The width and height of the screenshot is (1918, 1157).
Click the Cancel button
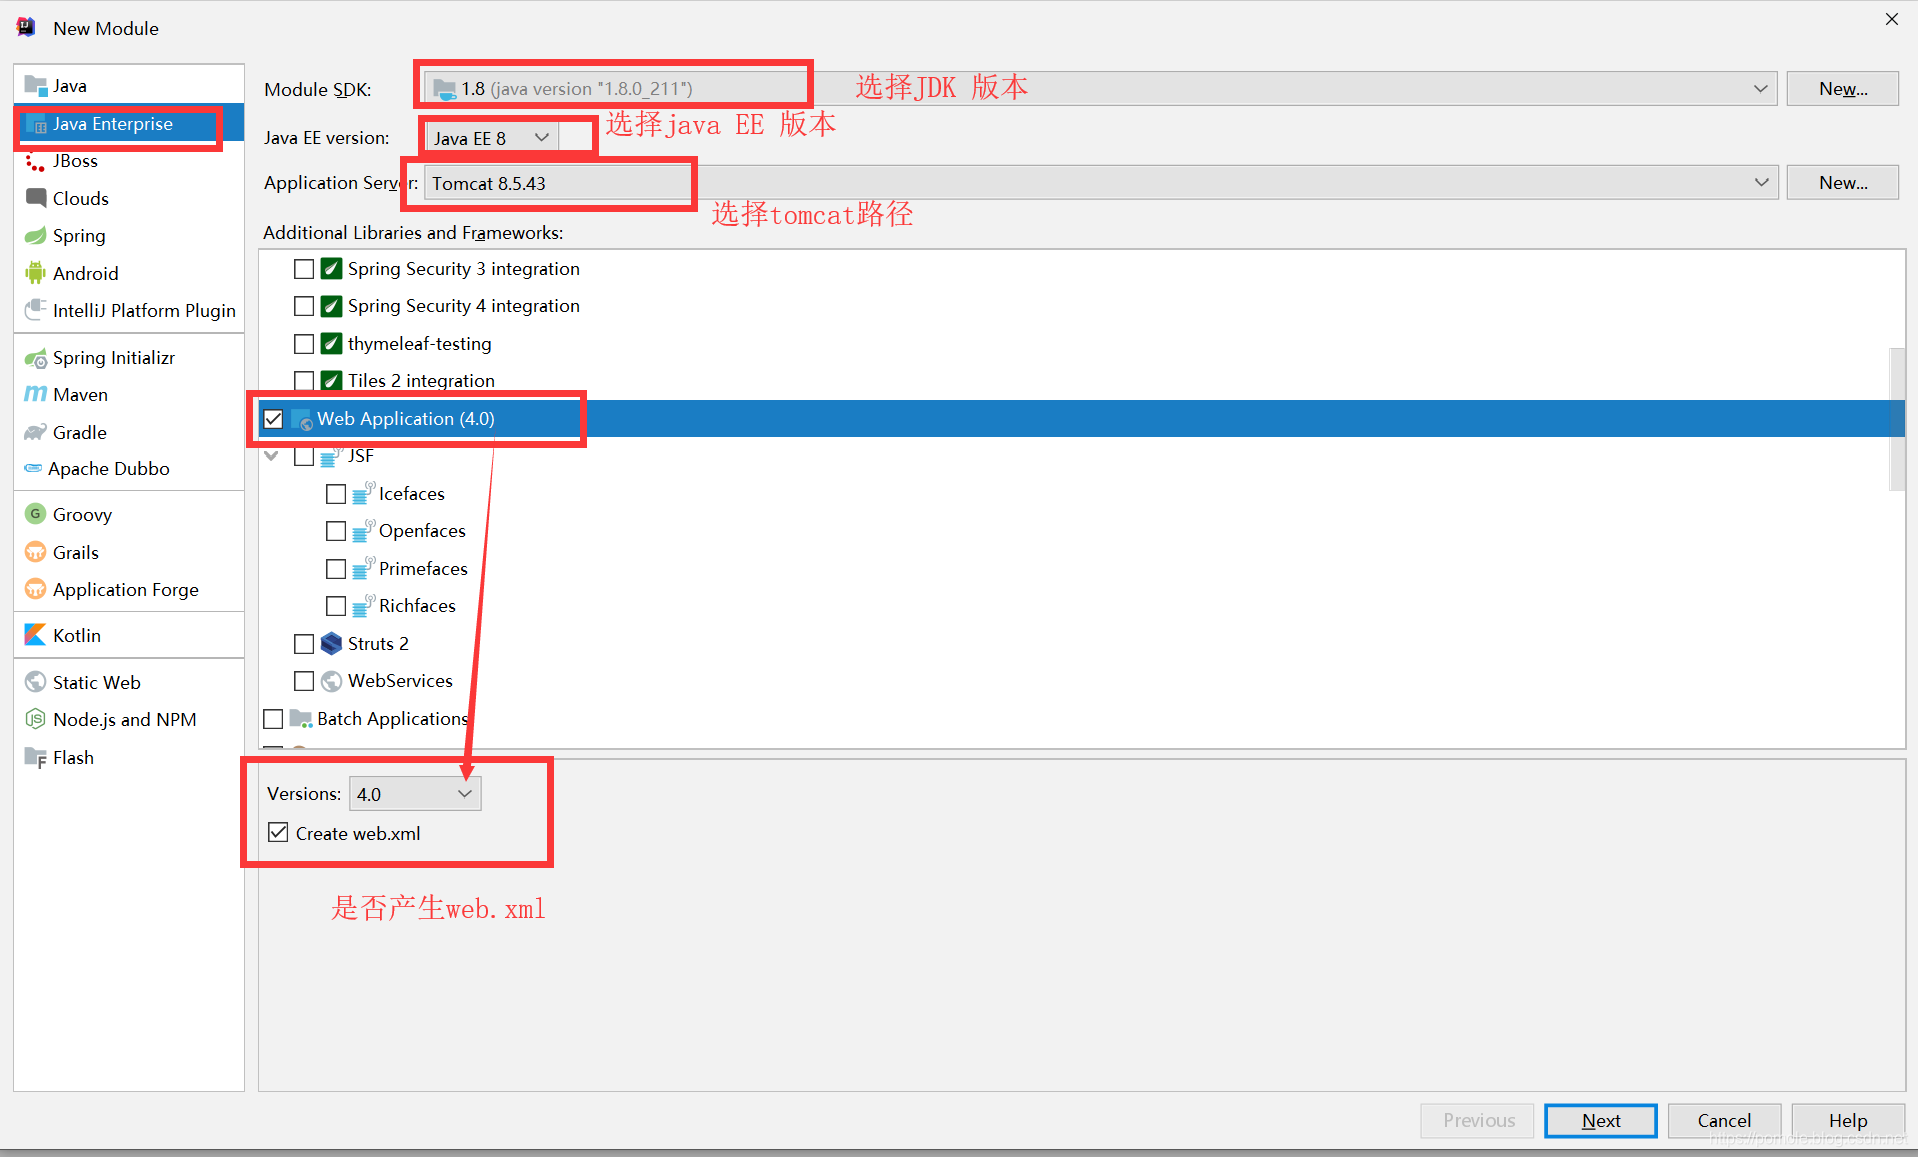click(x=1724, y=1120)
